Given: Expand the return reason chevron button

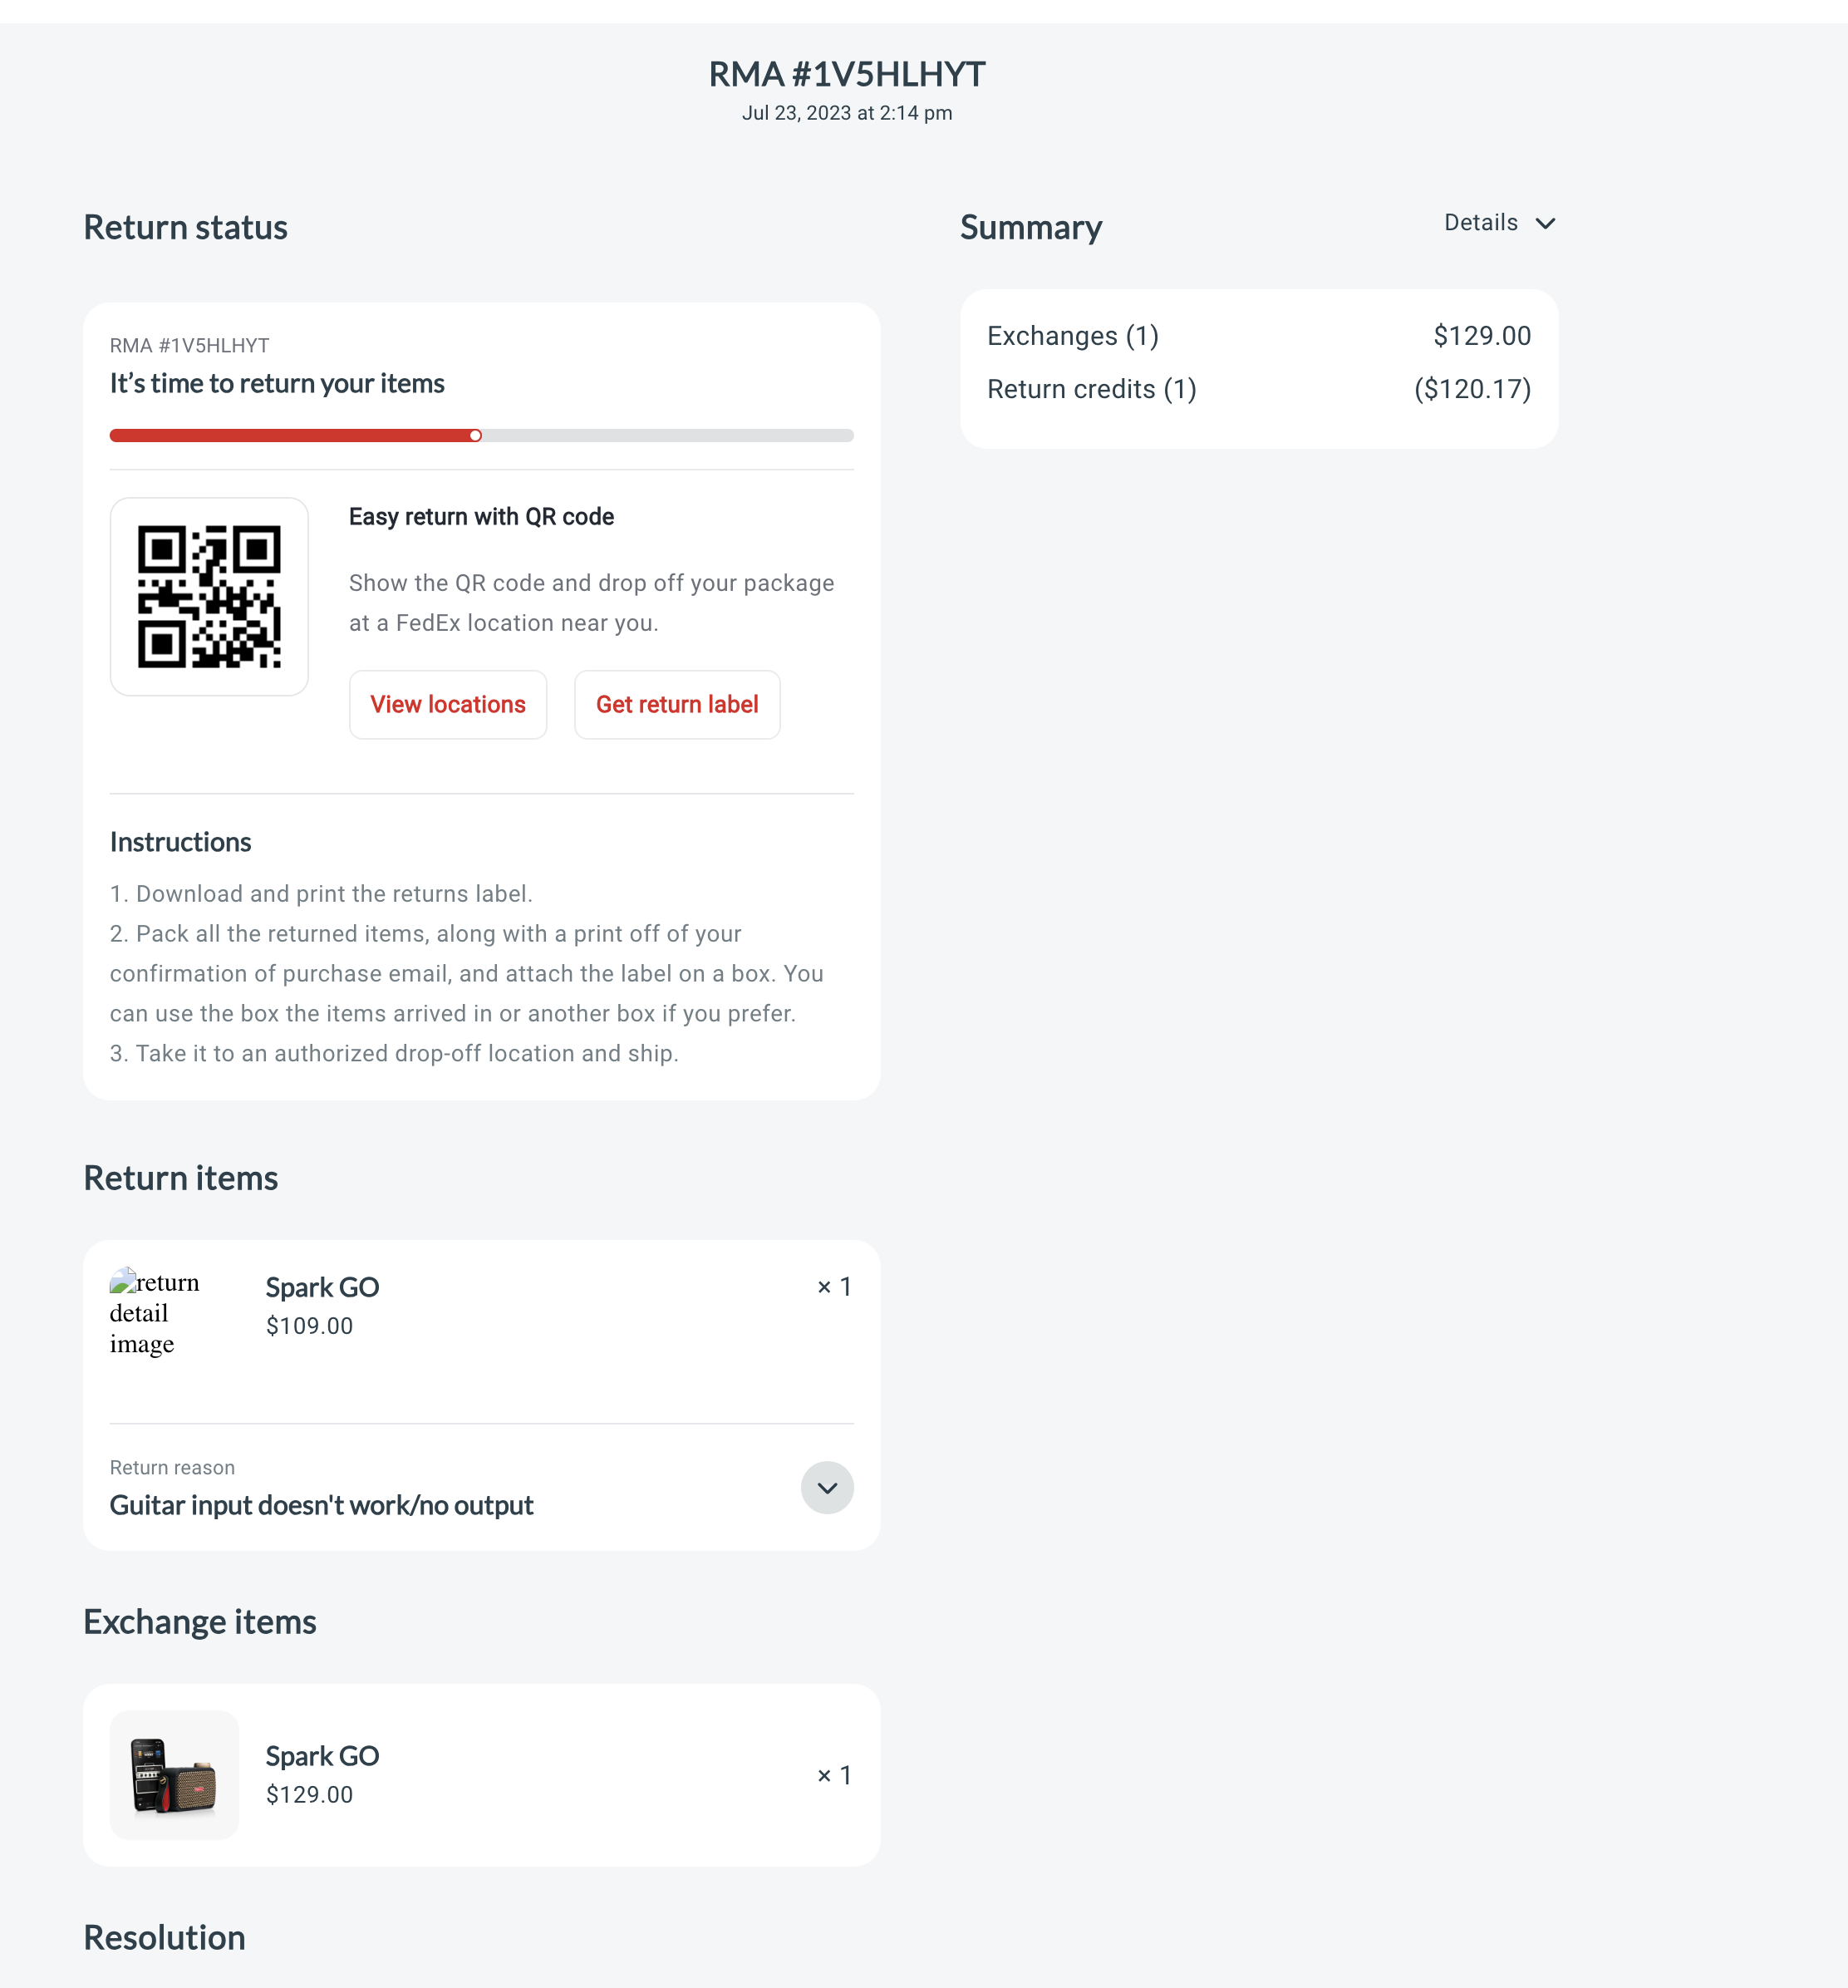Looking at the screenshot, I should click(x=827, y=1488).
